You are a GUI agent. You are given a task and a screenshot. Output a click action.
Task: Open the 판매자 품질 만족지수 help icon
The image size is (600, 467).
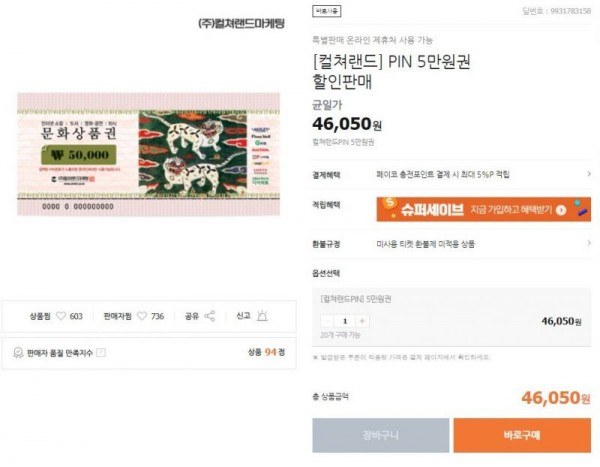coord(101,353)
